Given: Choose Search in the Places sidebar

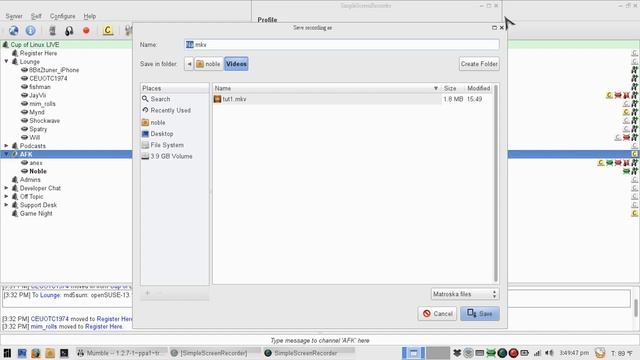Looking at the screenshot, I should click(x=160, y=99).
